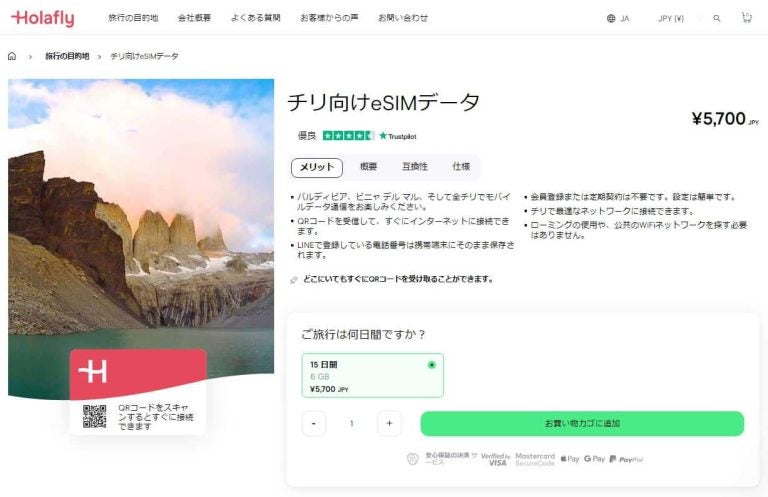Open the お問い合わせ nav item
This screenshot has height=497, width=768.
(403, 18)
